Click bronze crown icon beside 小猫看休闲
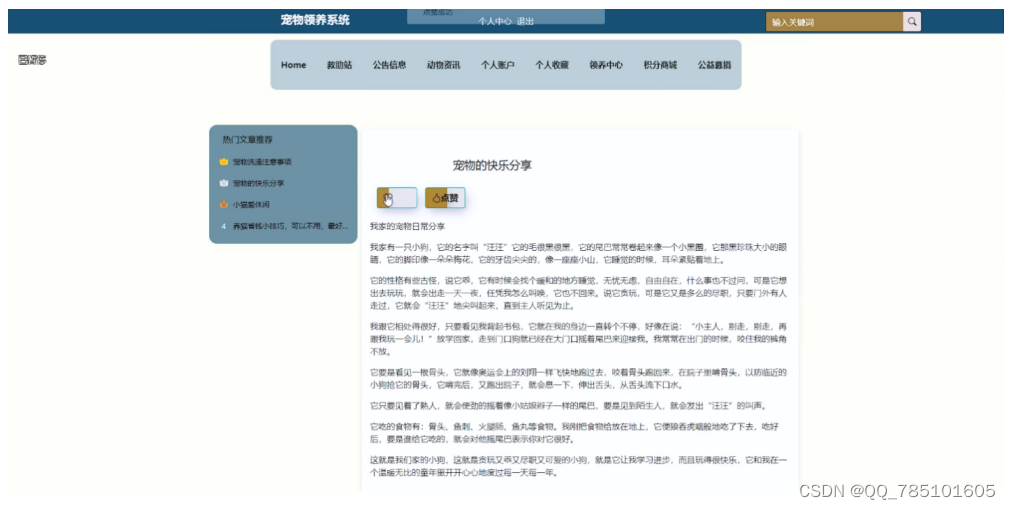This screenshot has width=1010, height=509. pyautogui.click(x=224, y=205)
